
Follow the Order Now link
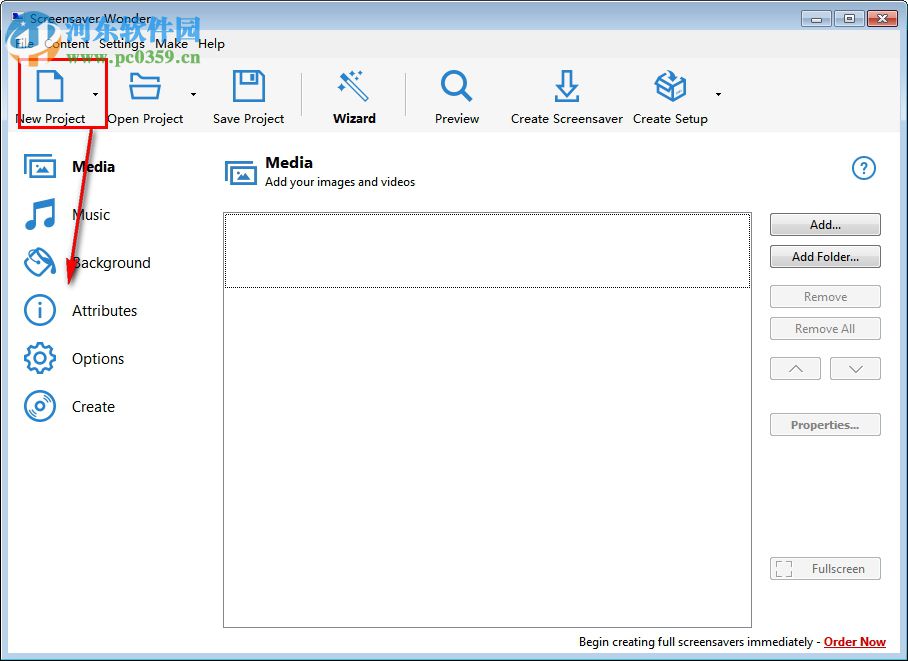tap(854, 642)
